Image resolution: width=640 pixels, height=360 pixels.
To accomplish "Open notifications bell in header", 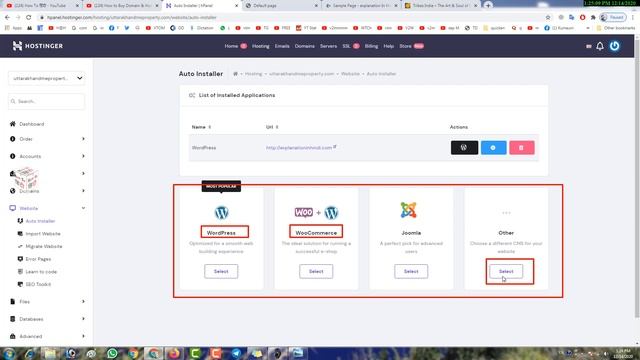I will [600, 46].
